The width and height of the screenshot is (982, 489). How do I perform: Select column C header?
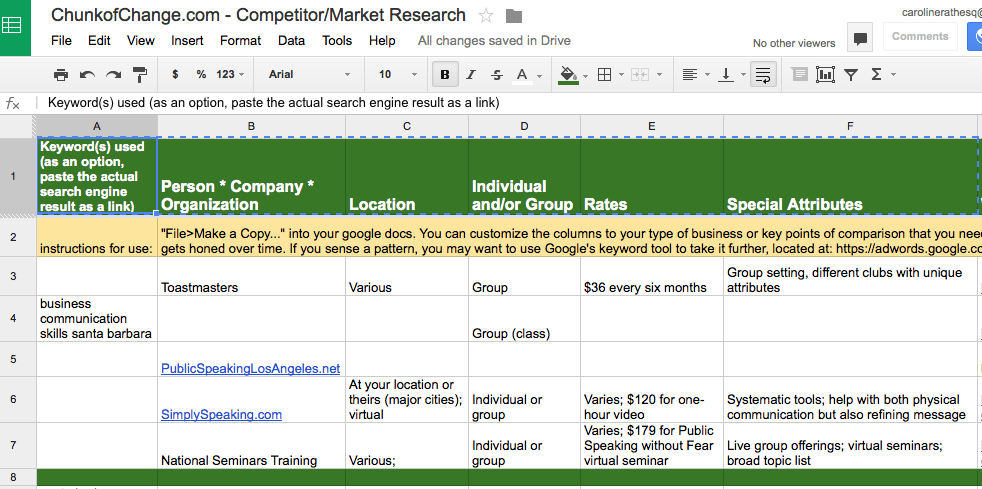click(x=406, y=126)
